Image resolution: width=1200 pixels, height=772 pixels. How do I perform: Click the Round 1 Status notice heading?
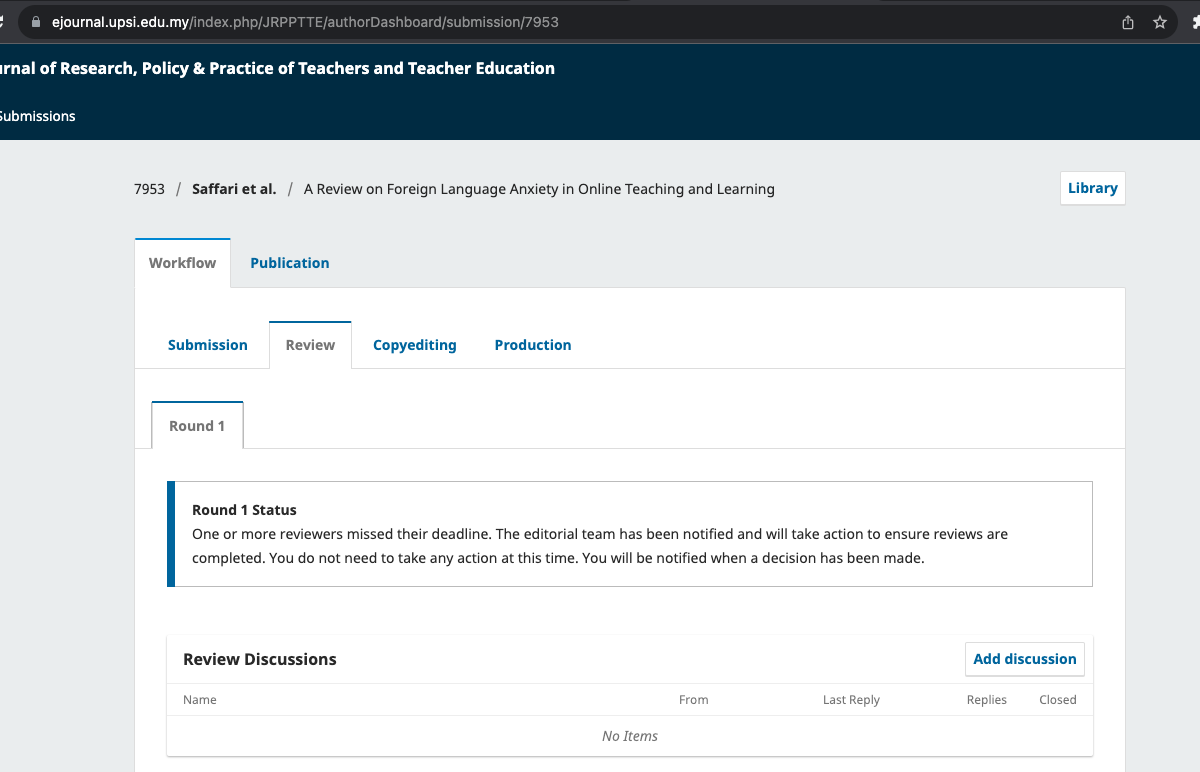point(244,510)
